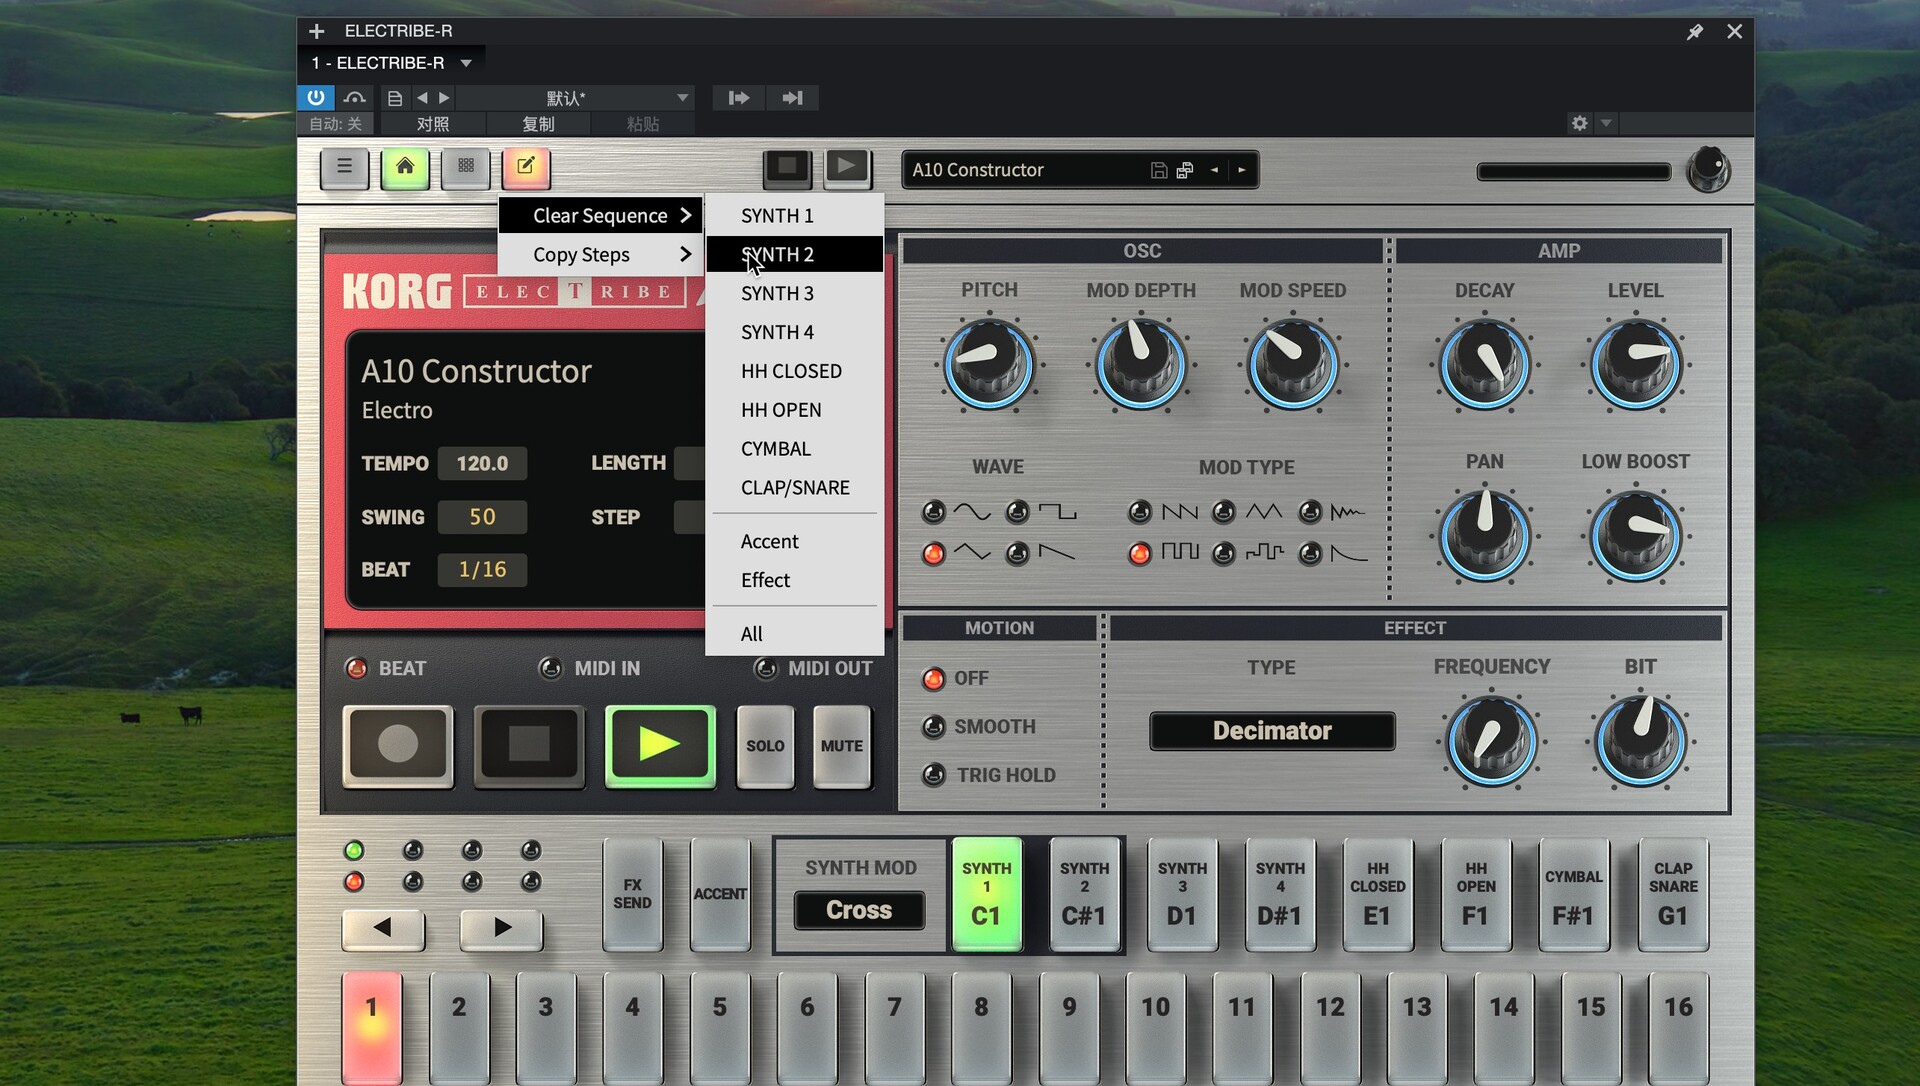The image size is (1920, 1086).
Task: Open the host preset name dropdown
Action: click(x=574, y=98)
